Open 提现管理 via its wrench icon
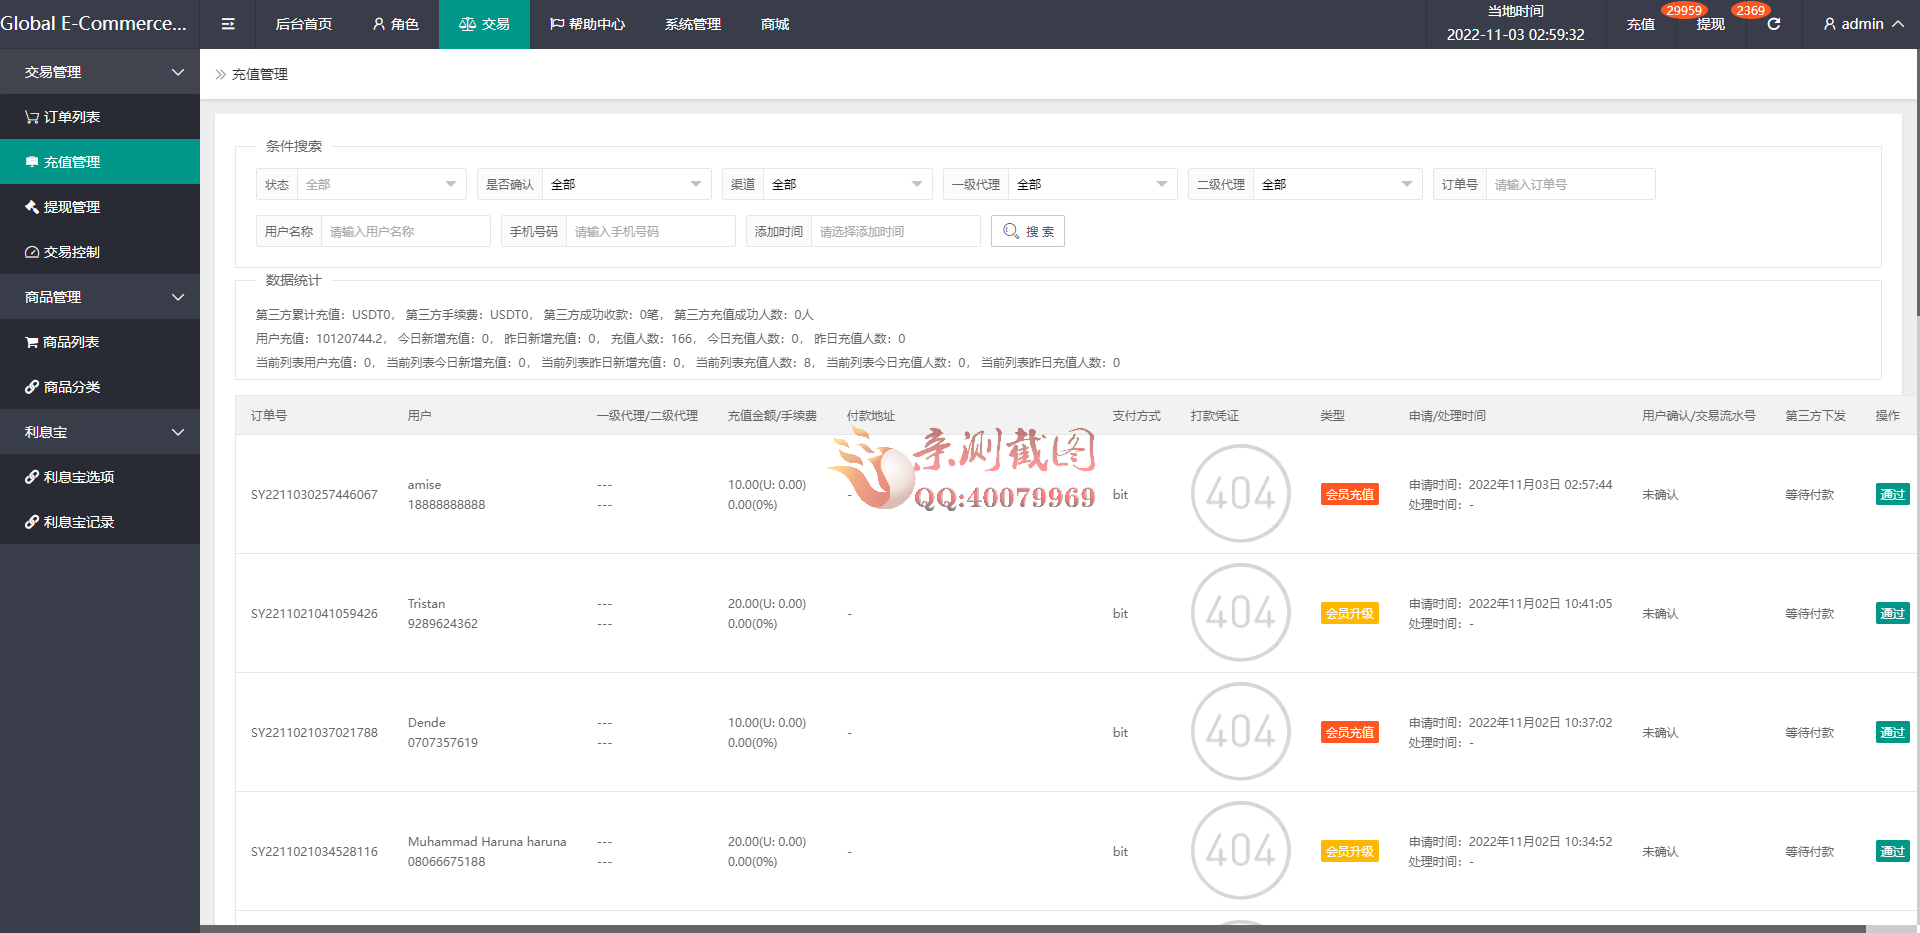1920x933 pixels. click(31, 207)
